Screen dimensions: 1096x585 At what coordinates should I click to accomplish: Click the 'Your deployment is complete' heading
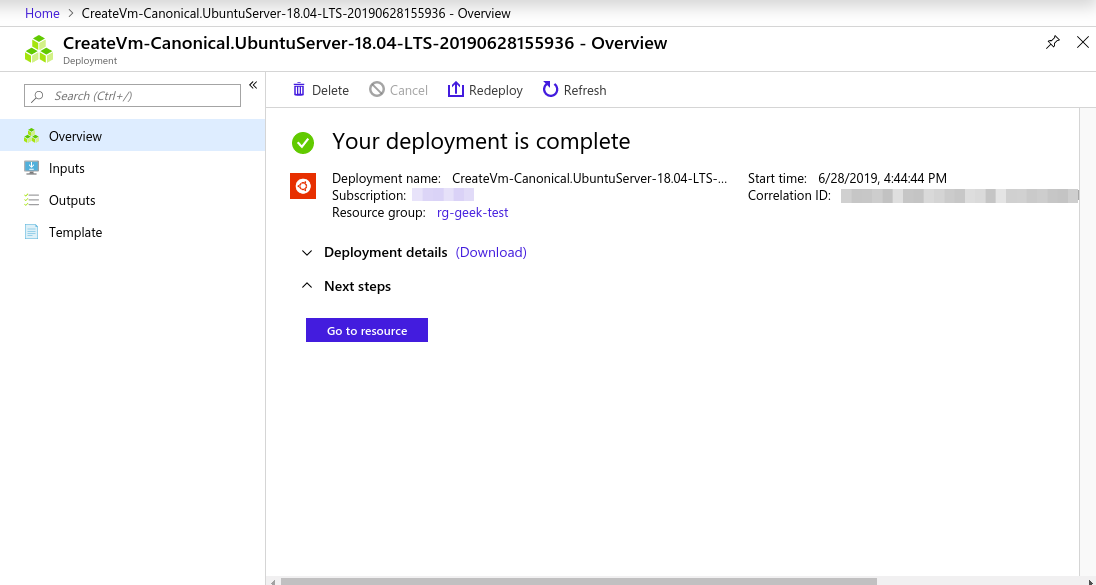click(x=481, y=141)
